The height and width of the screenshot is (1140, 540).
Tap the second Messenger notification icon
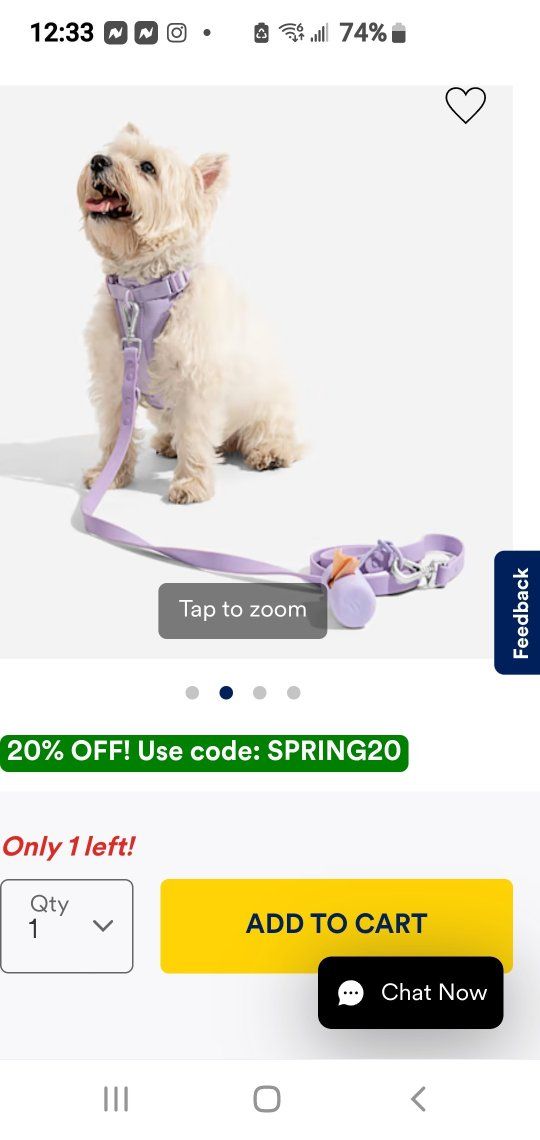[x=146, y=33]
